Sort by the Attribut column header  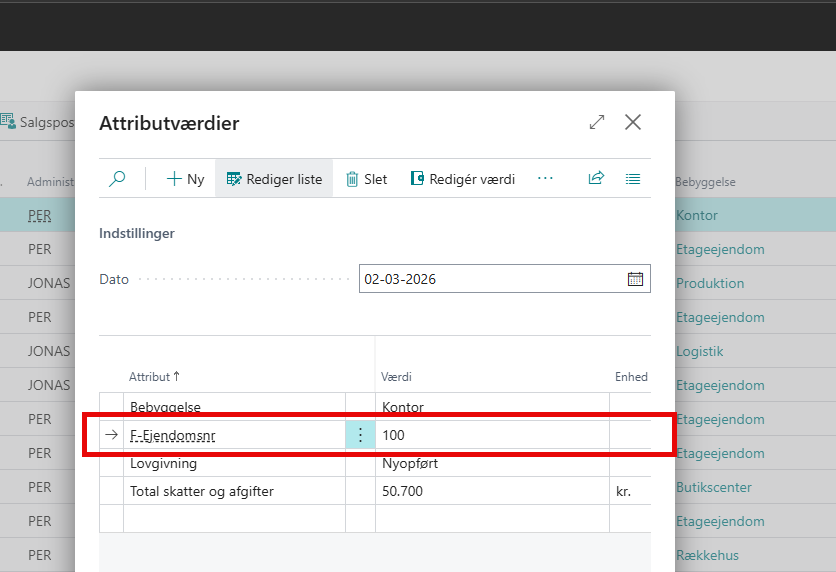coord(154,377)
